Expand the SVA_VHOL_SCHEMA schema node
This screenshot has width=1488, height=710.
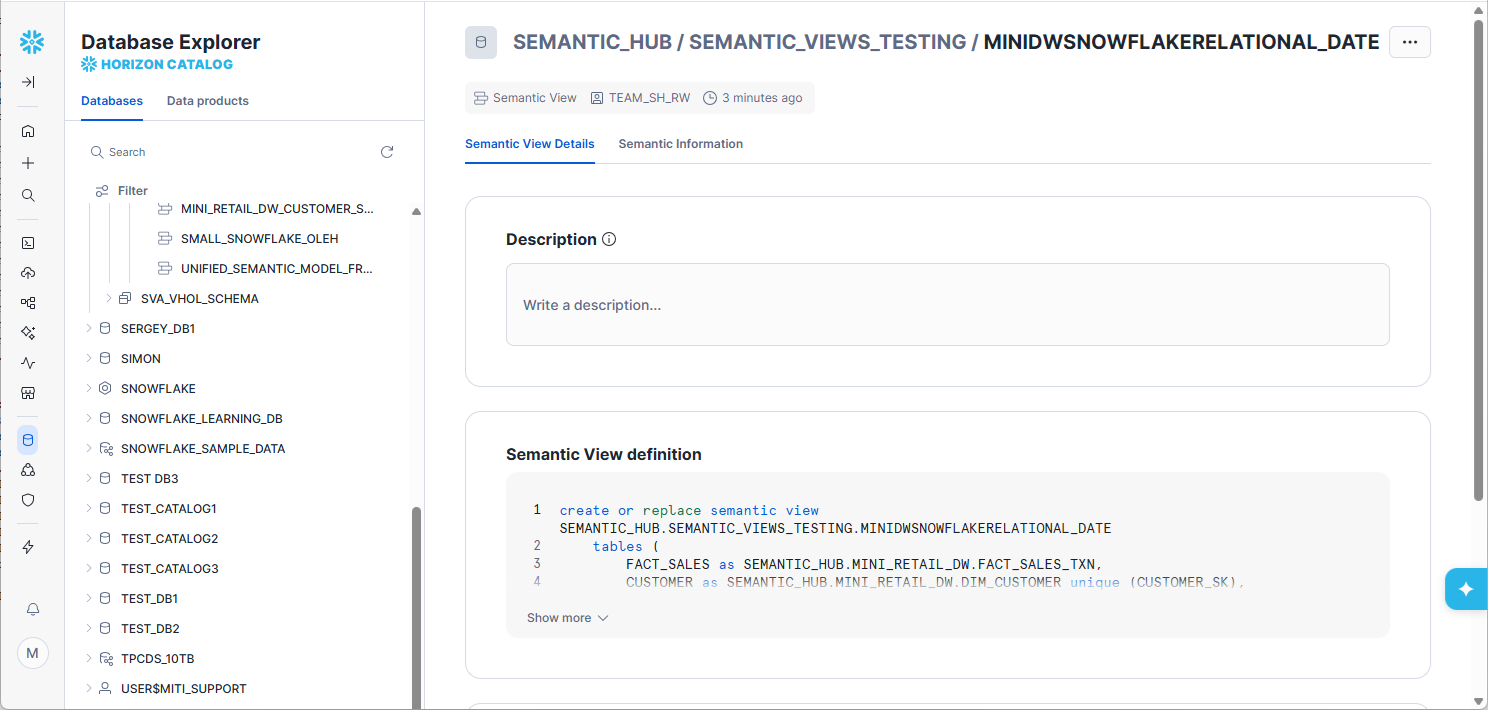click(x=109, y=299)
